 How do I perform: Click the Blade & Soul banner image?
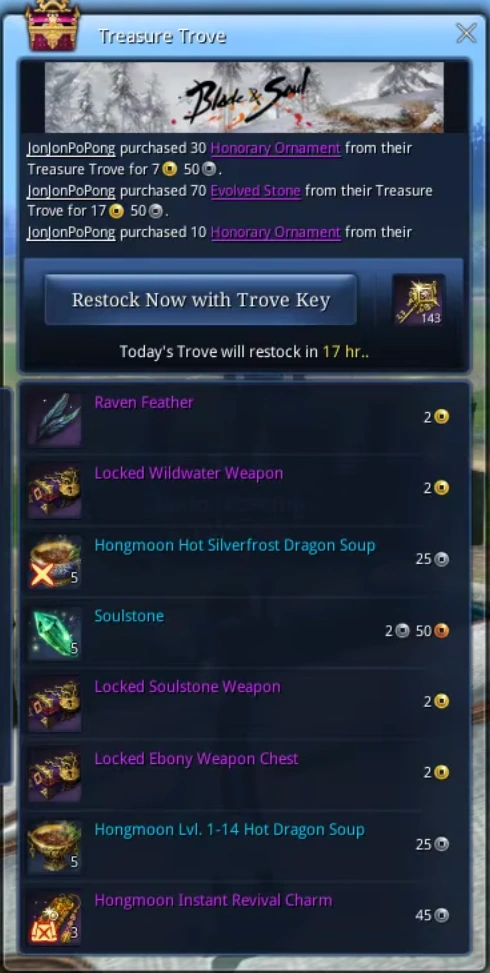click(x=244, y=97)
